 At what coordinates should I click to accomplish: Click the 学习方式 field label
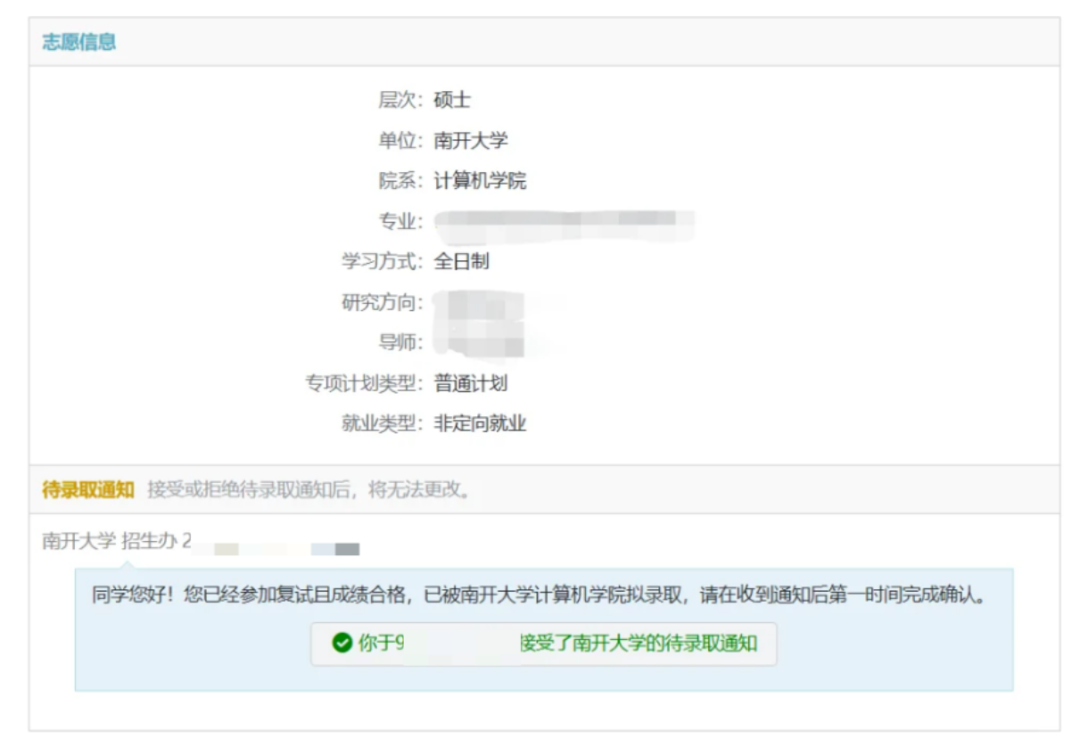(x=382, y=261)
